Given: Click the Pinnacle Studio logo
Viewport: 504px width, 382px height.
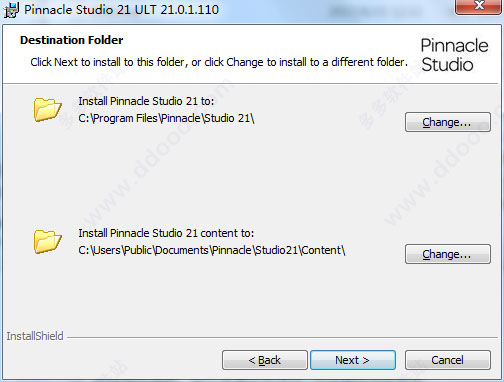Looking at the screenshot, I should [x=454, y=55].
